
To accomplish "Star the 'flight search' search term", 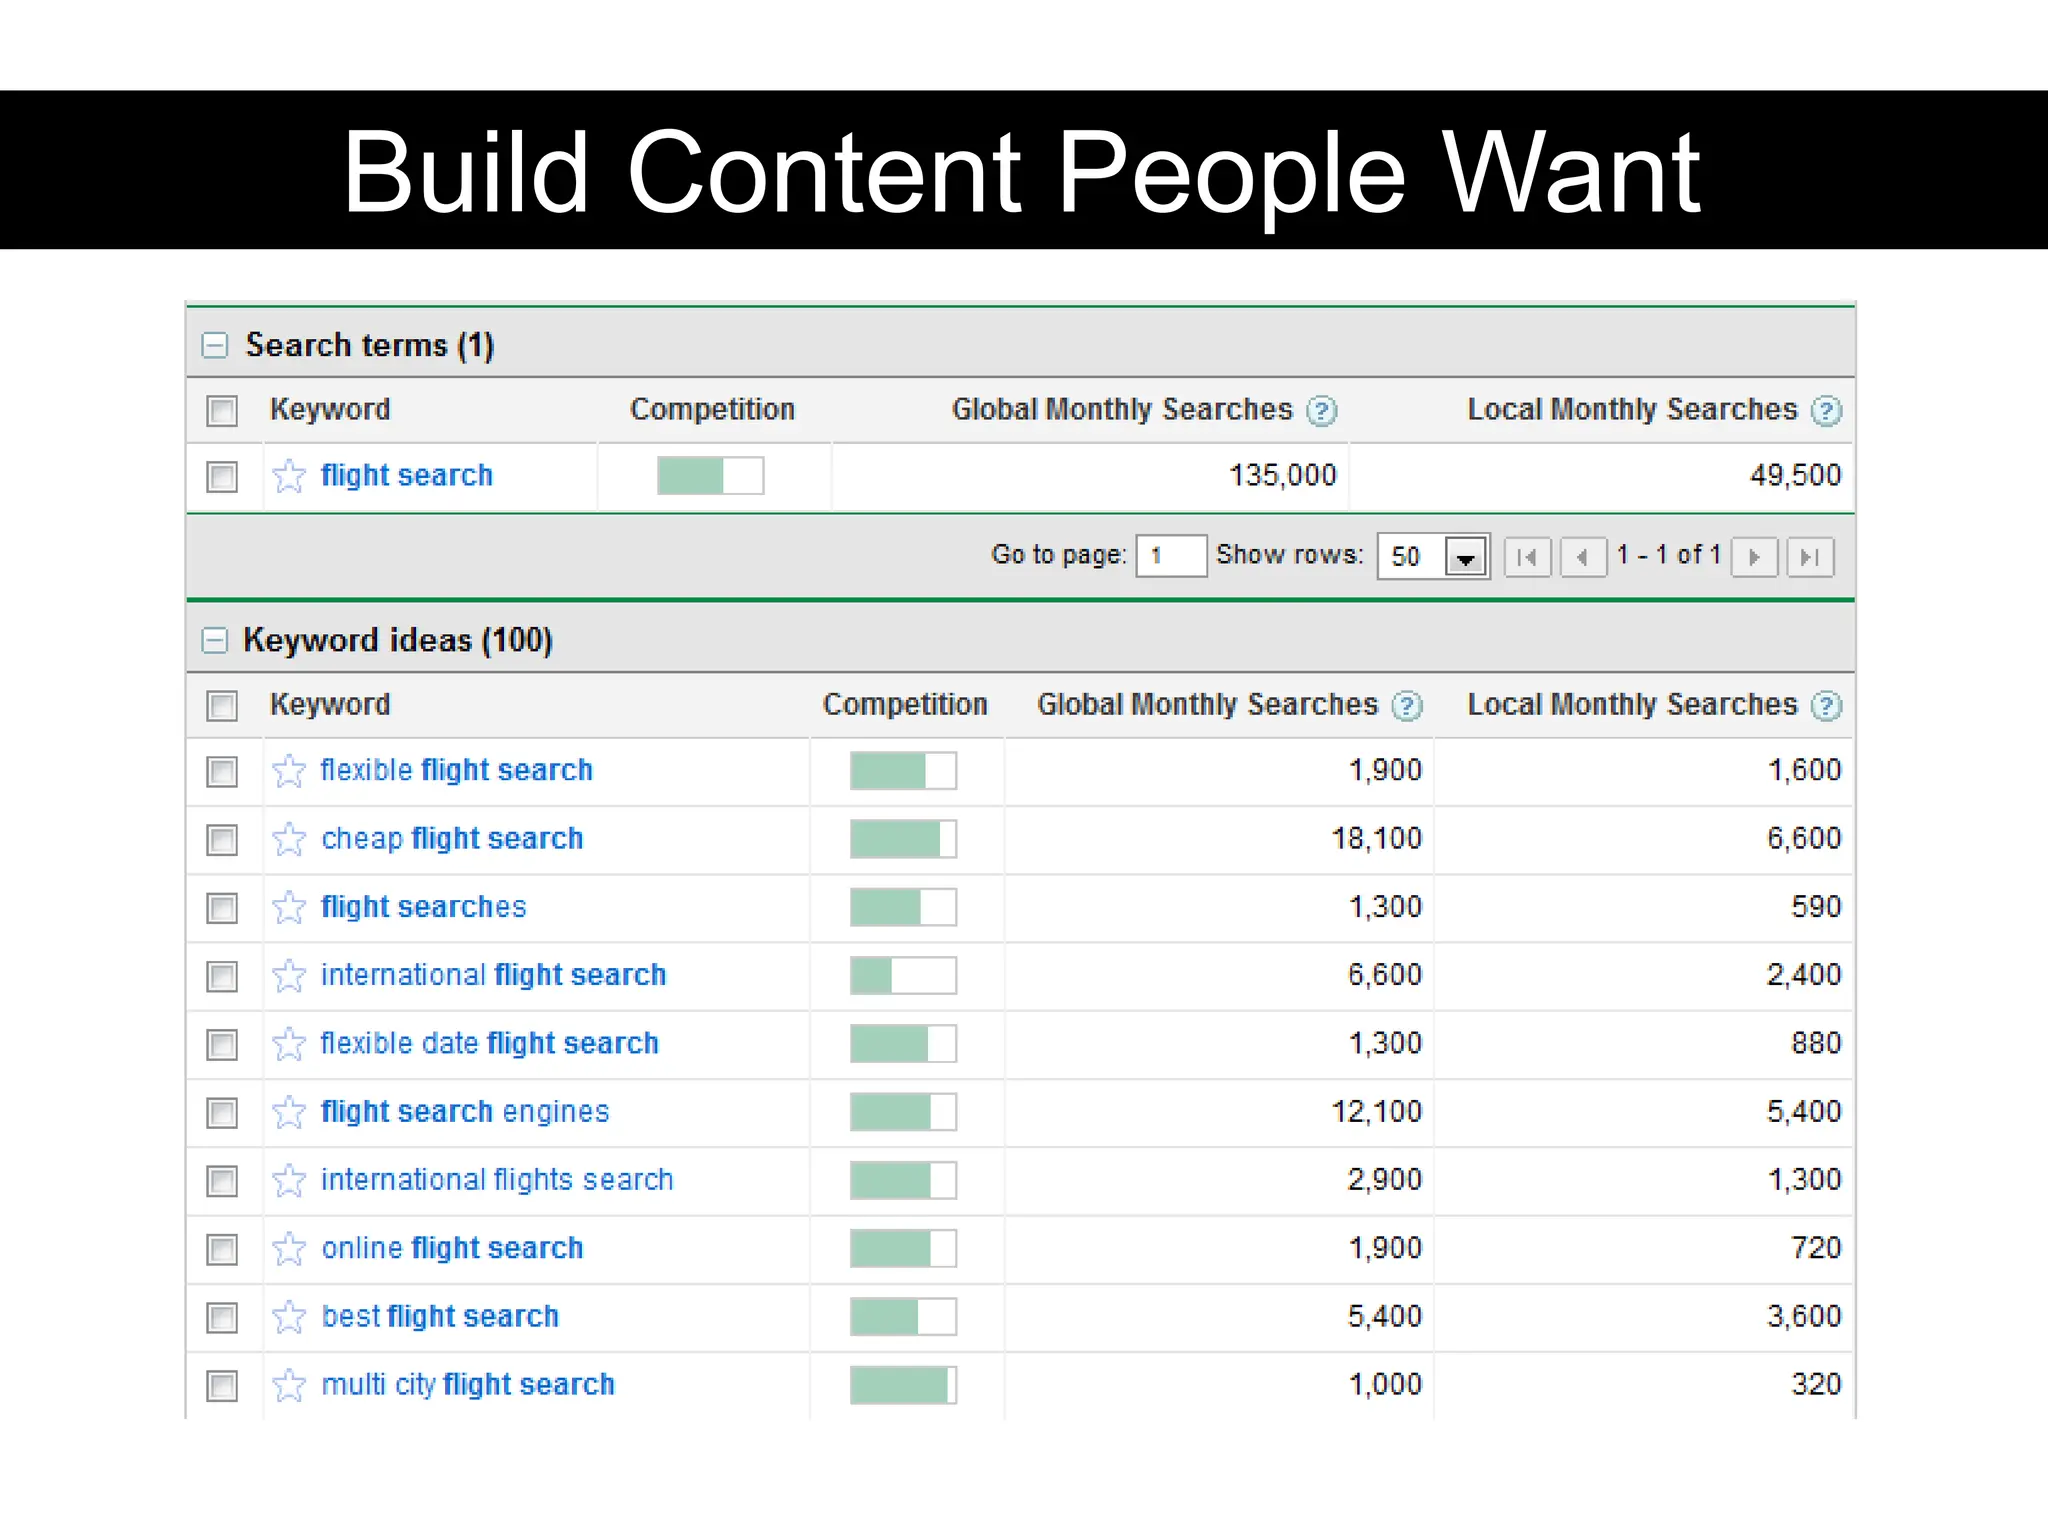I will point(289,476).
